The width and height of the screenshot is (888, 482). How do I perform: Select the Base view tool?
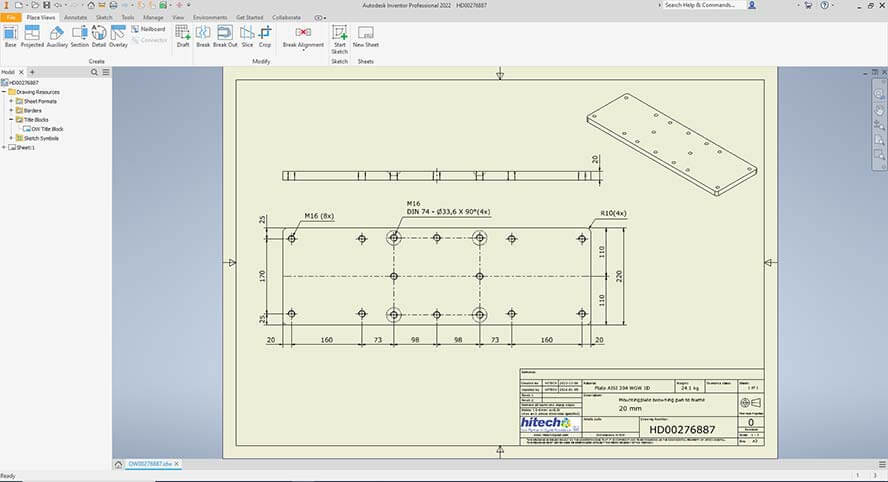coord(10,36)
